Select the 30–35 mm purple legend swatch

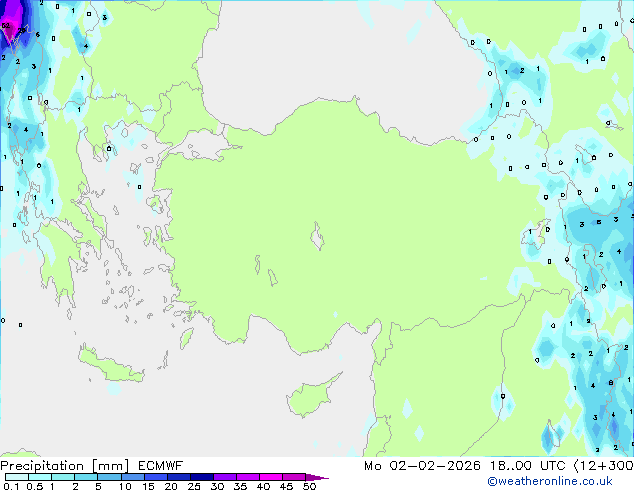point(224,477)
